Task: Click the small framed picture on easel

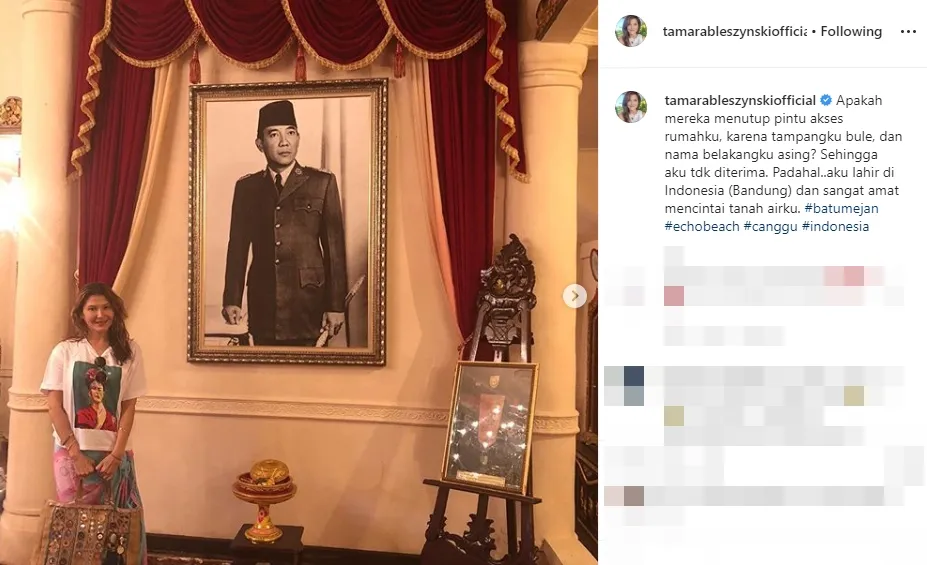Action: coord(490,426)
